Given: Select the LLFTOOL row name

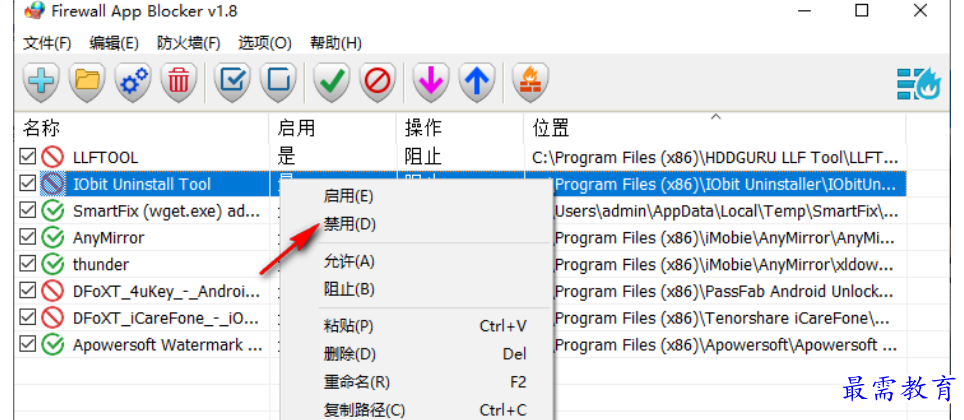Looking at the screenshot, I should (x=106, y=157).
